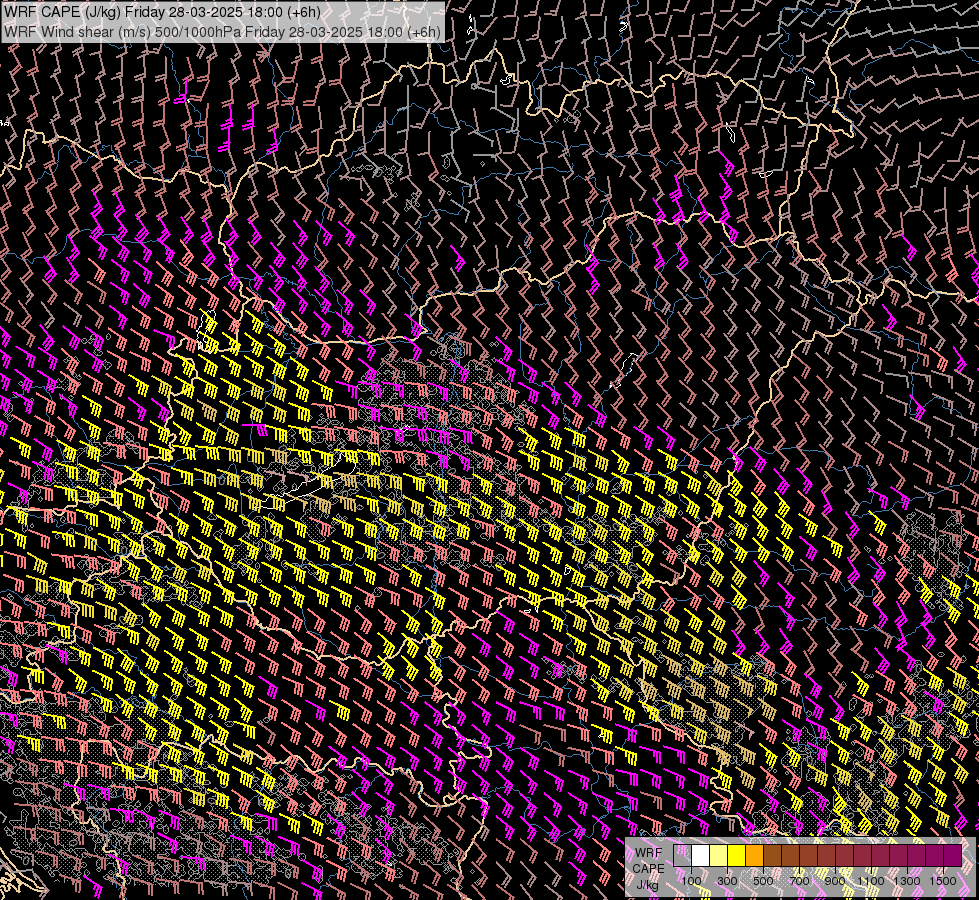The width and height of the screenshot is (979, 900).
Task: Click the WRF Wind shear 500/1000hPa title line
Action: (x=222, y=32)
